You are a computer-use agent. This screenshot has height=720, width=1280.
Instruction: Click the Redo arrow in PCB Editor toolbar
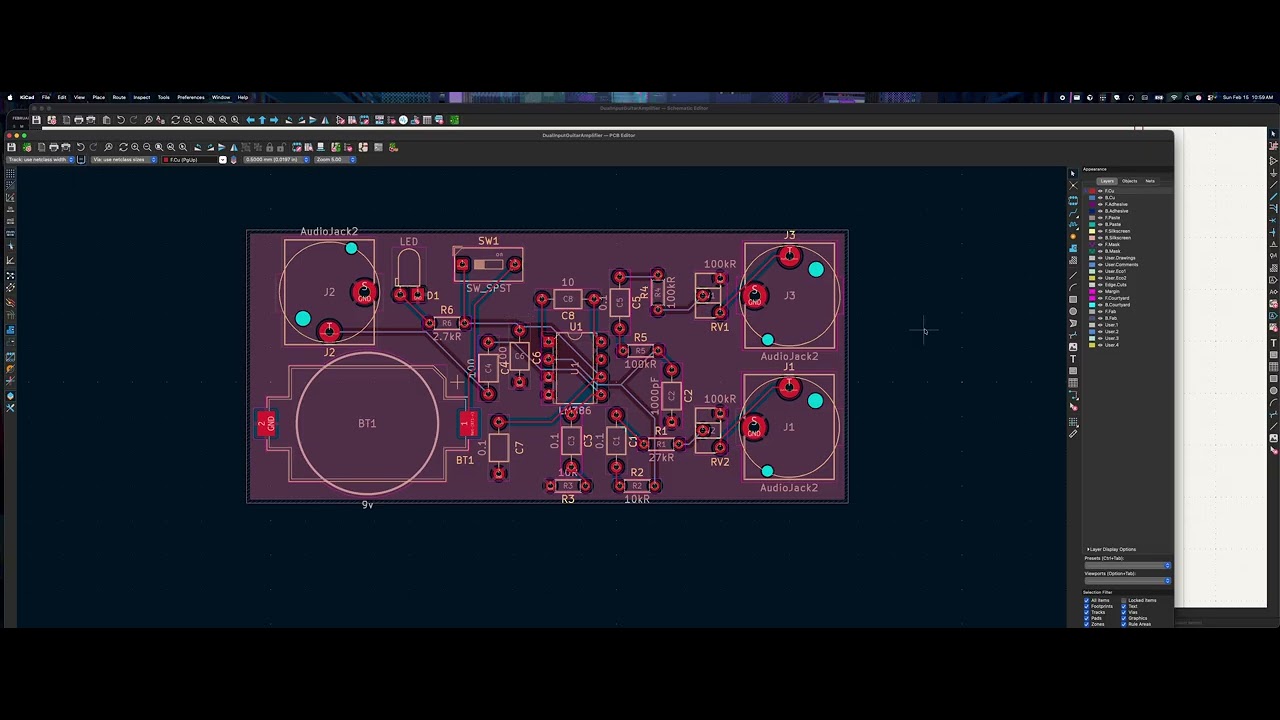[x=93, y=147]
